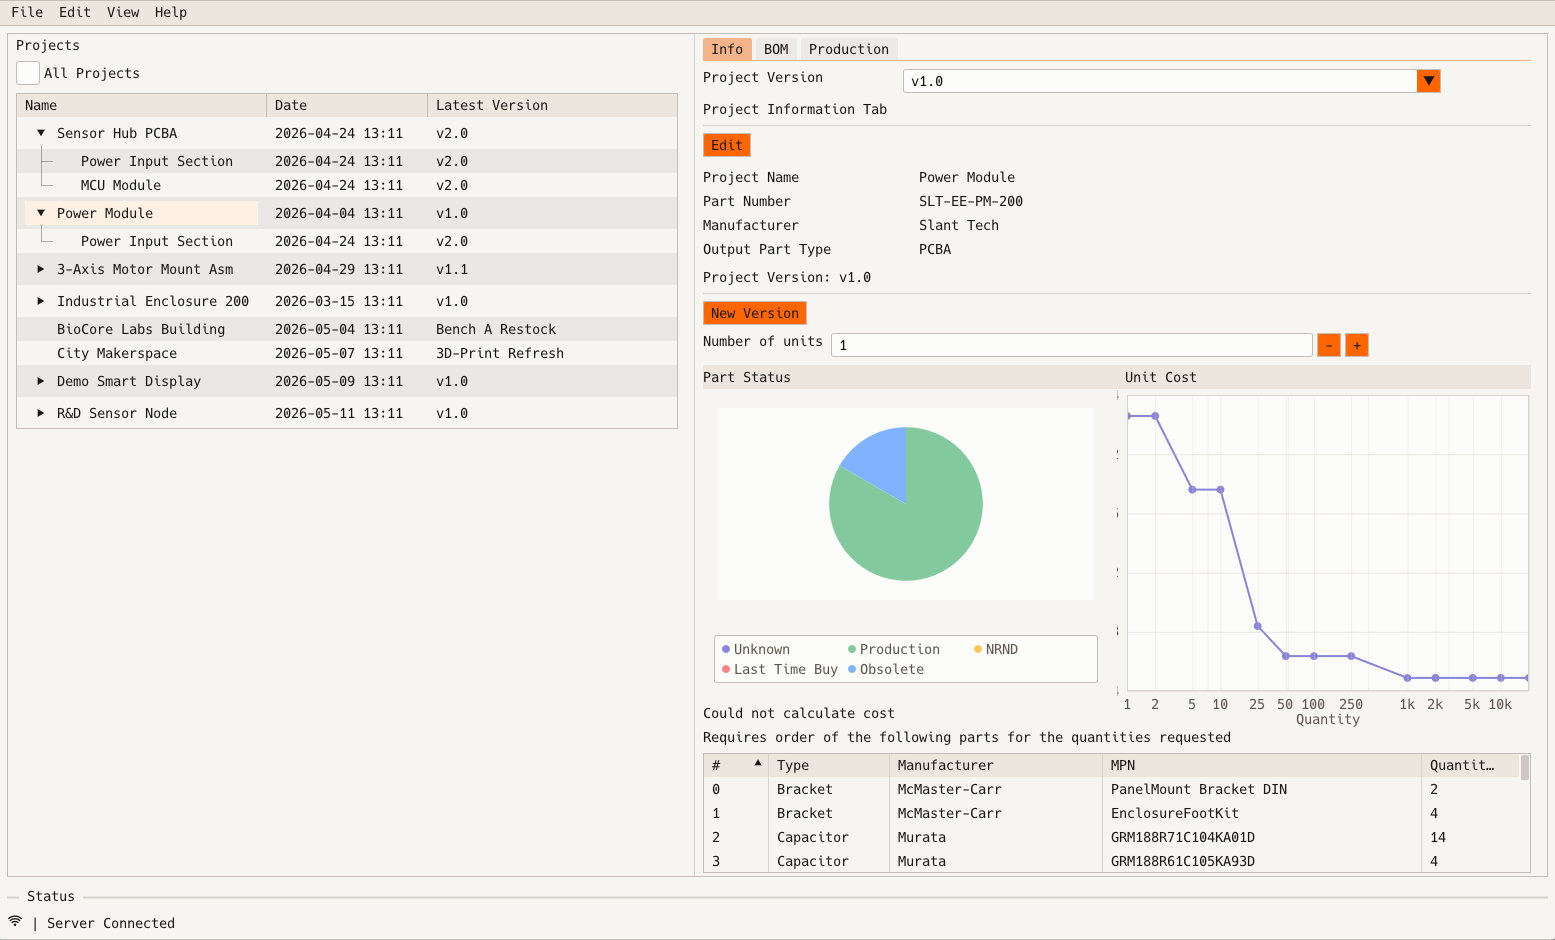
Task: Select the Info tab
Action: 727,49
